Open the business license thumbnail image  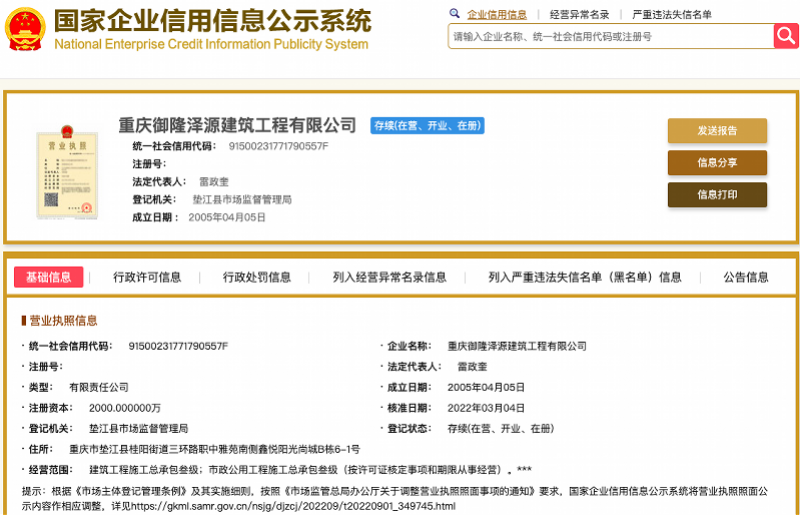tap(67, 173)
